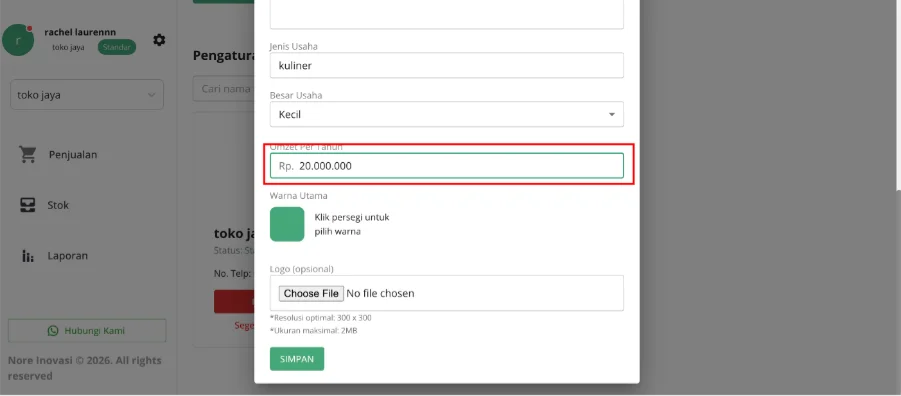Click the Penjualan shopping cart icon
Viewport: 901px width, 396px height.
[x=28, y=154]
